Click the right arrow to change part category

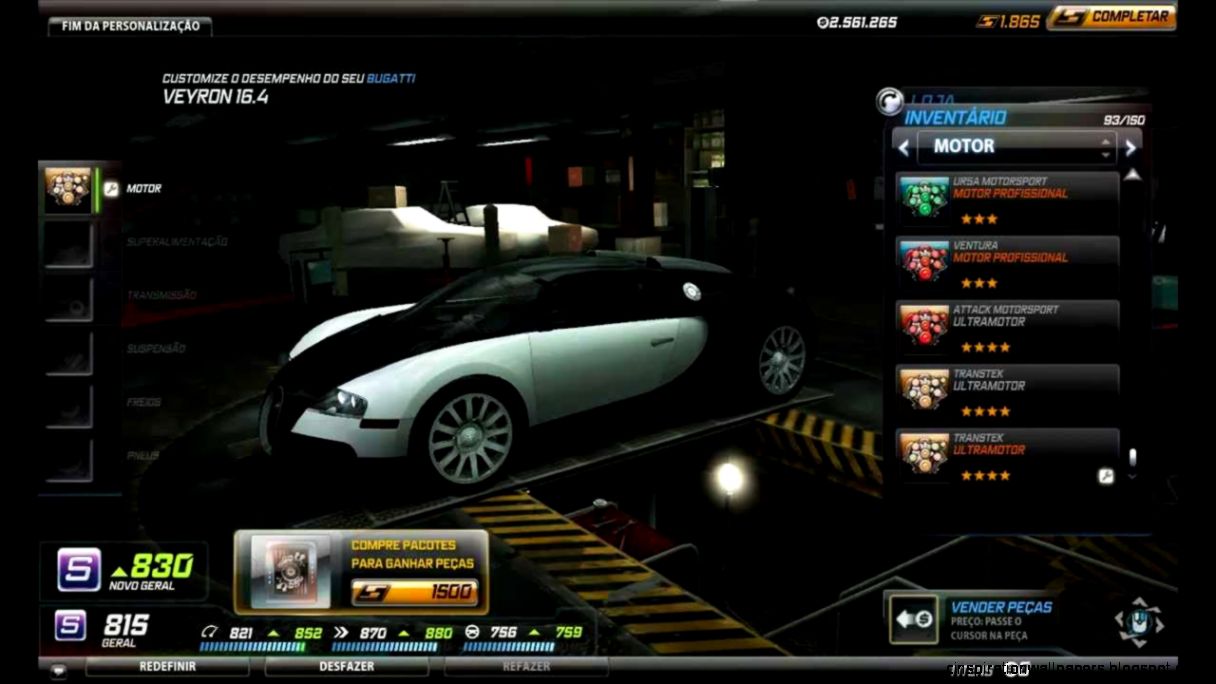(1131, 147)
